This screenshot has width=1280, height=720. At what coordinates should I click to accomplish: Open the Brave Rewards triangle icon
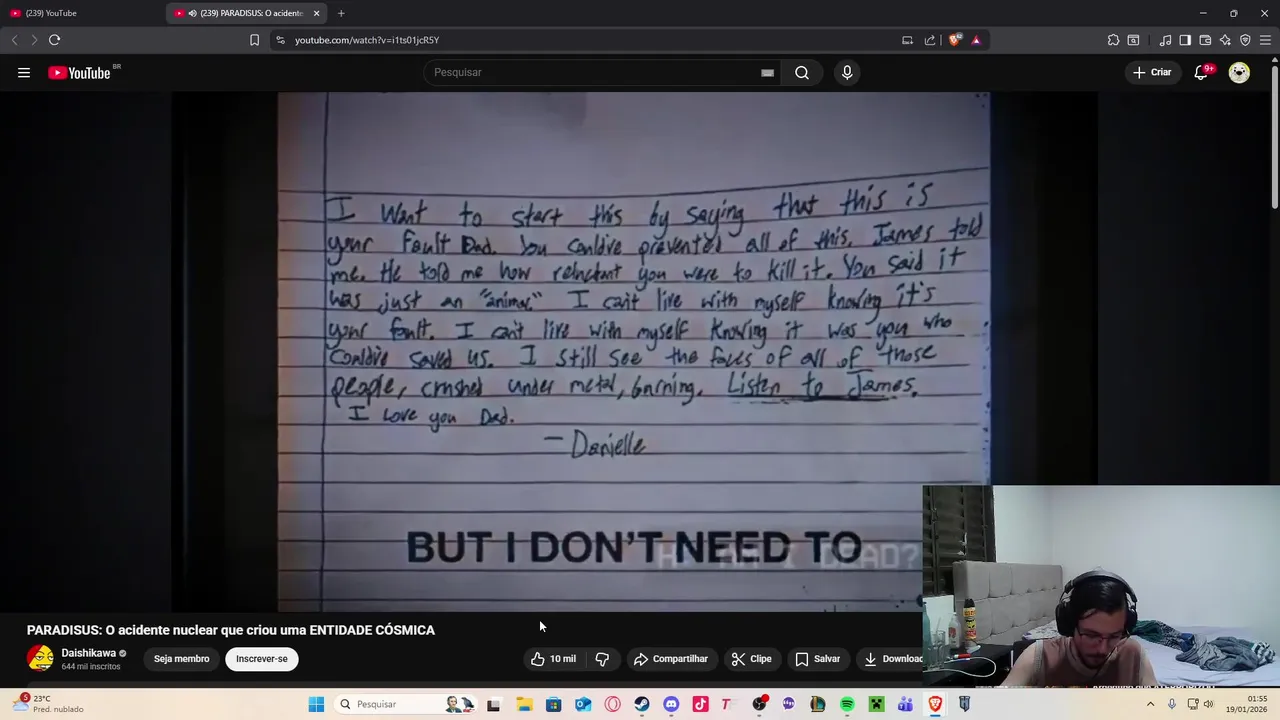coord(976,40)
